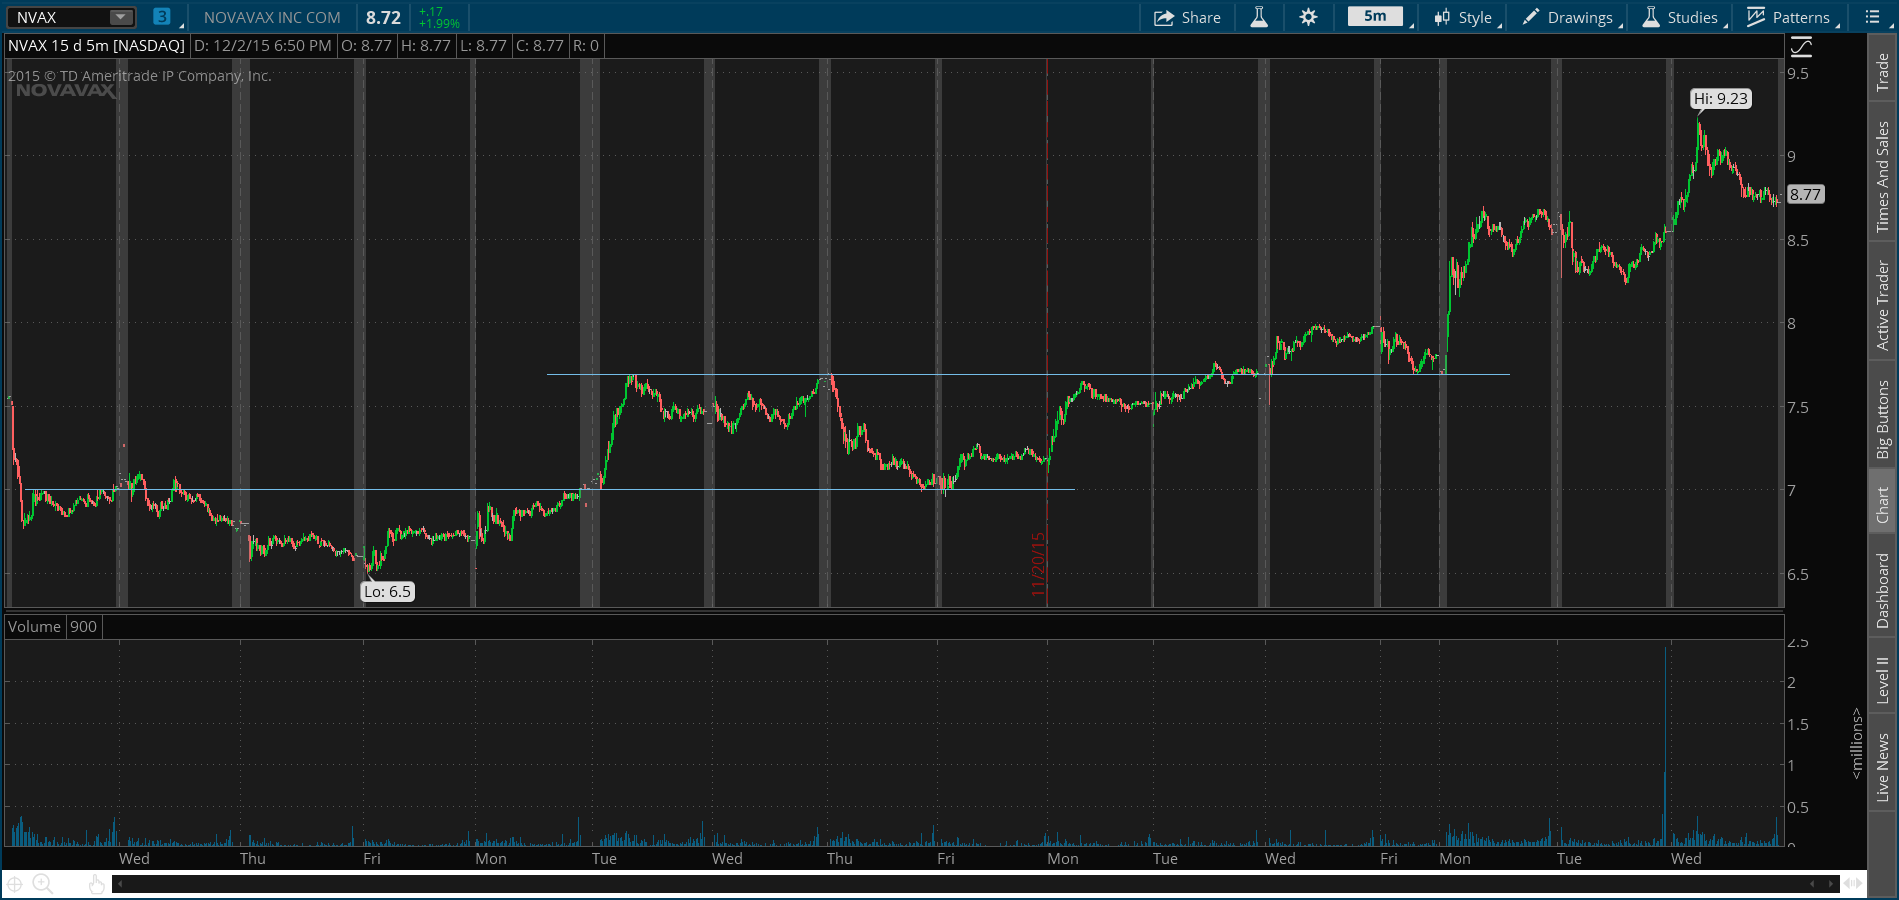Click the expand arrows icon at bottom right
This screenshot has width=1899, height=900.
click(1853, 883)
